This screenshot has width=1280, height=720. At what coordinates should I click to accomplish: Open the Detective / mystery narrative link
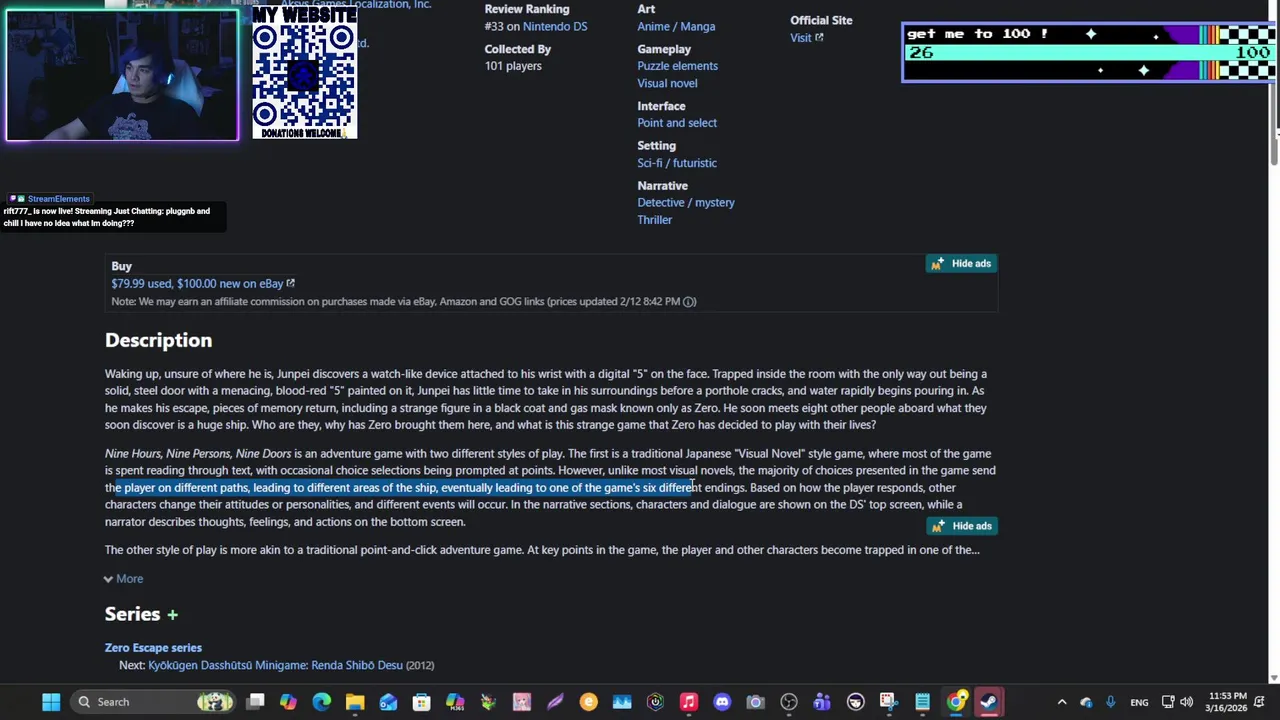tap(686, 203)
